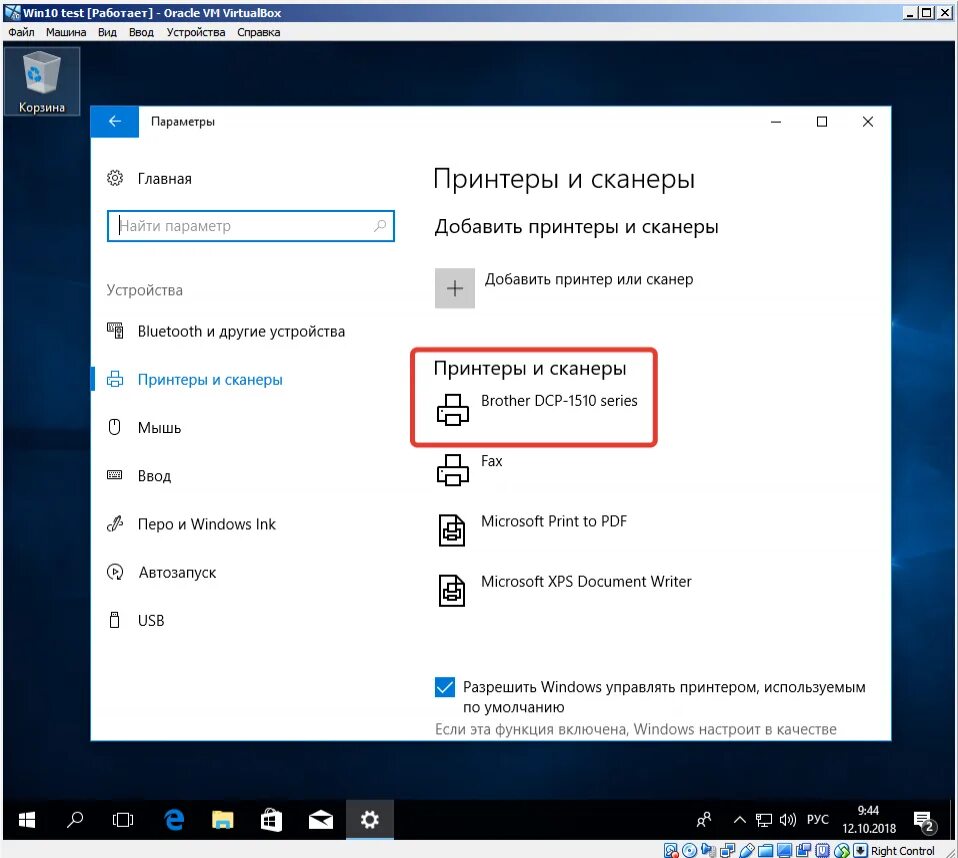
Task: Click VirtualBox video capture status icon
Action: (x=803, y=850)
